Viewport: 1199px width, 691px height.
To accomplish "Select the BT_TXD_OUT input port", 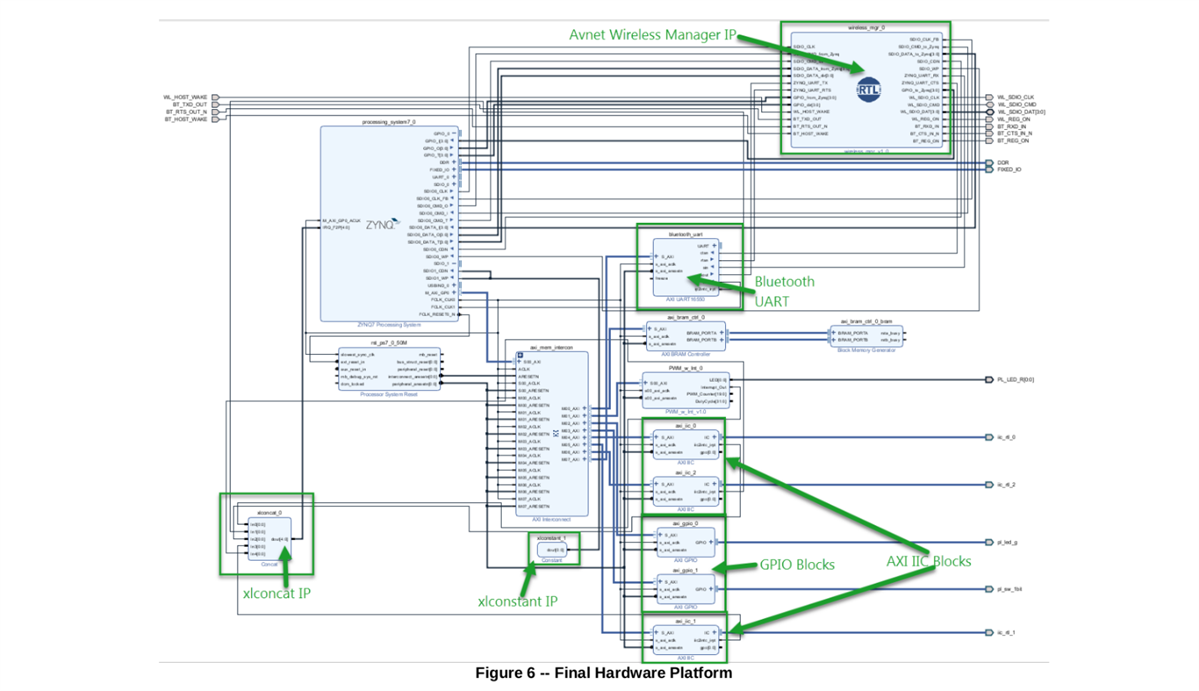I will pos(216,105).
